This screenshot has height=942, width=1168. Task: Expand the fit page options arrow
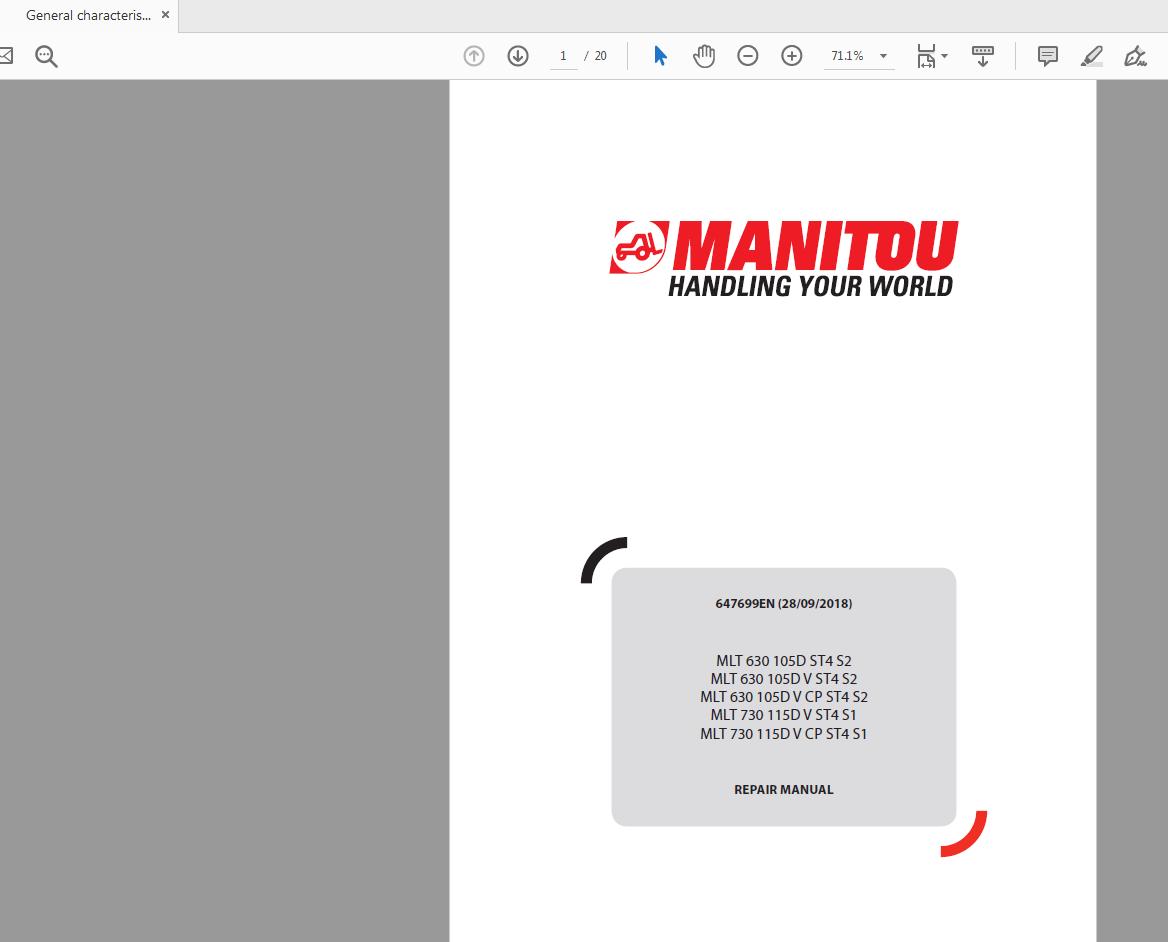click(x=945, y=56)
